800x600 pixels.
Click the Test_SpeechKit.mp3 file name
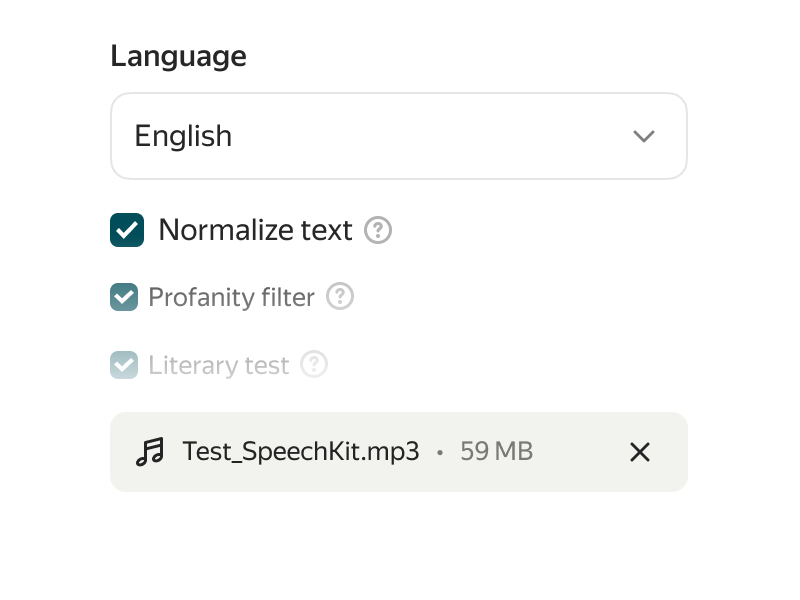[x=300, y=452]
